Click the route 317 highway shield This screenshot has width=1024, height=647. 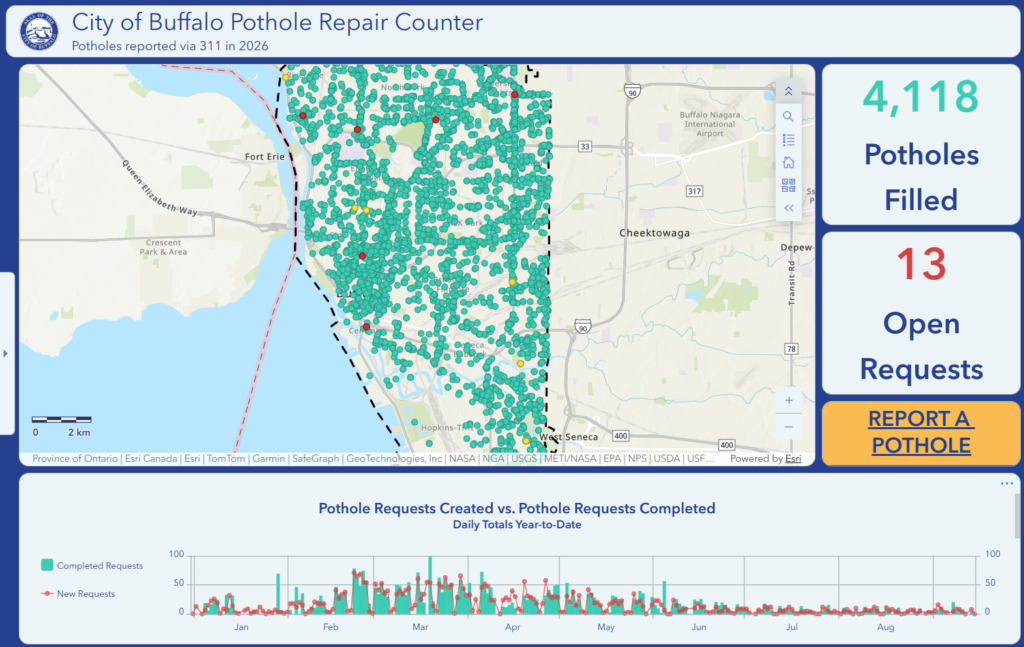coord(694,191)
